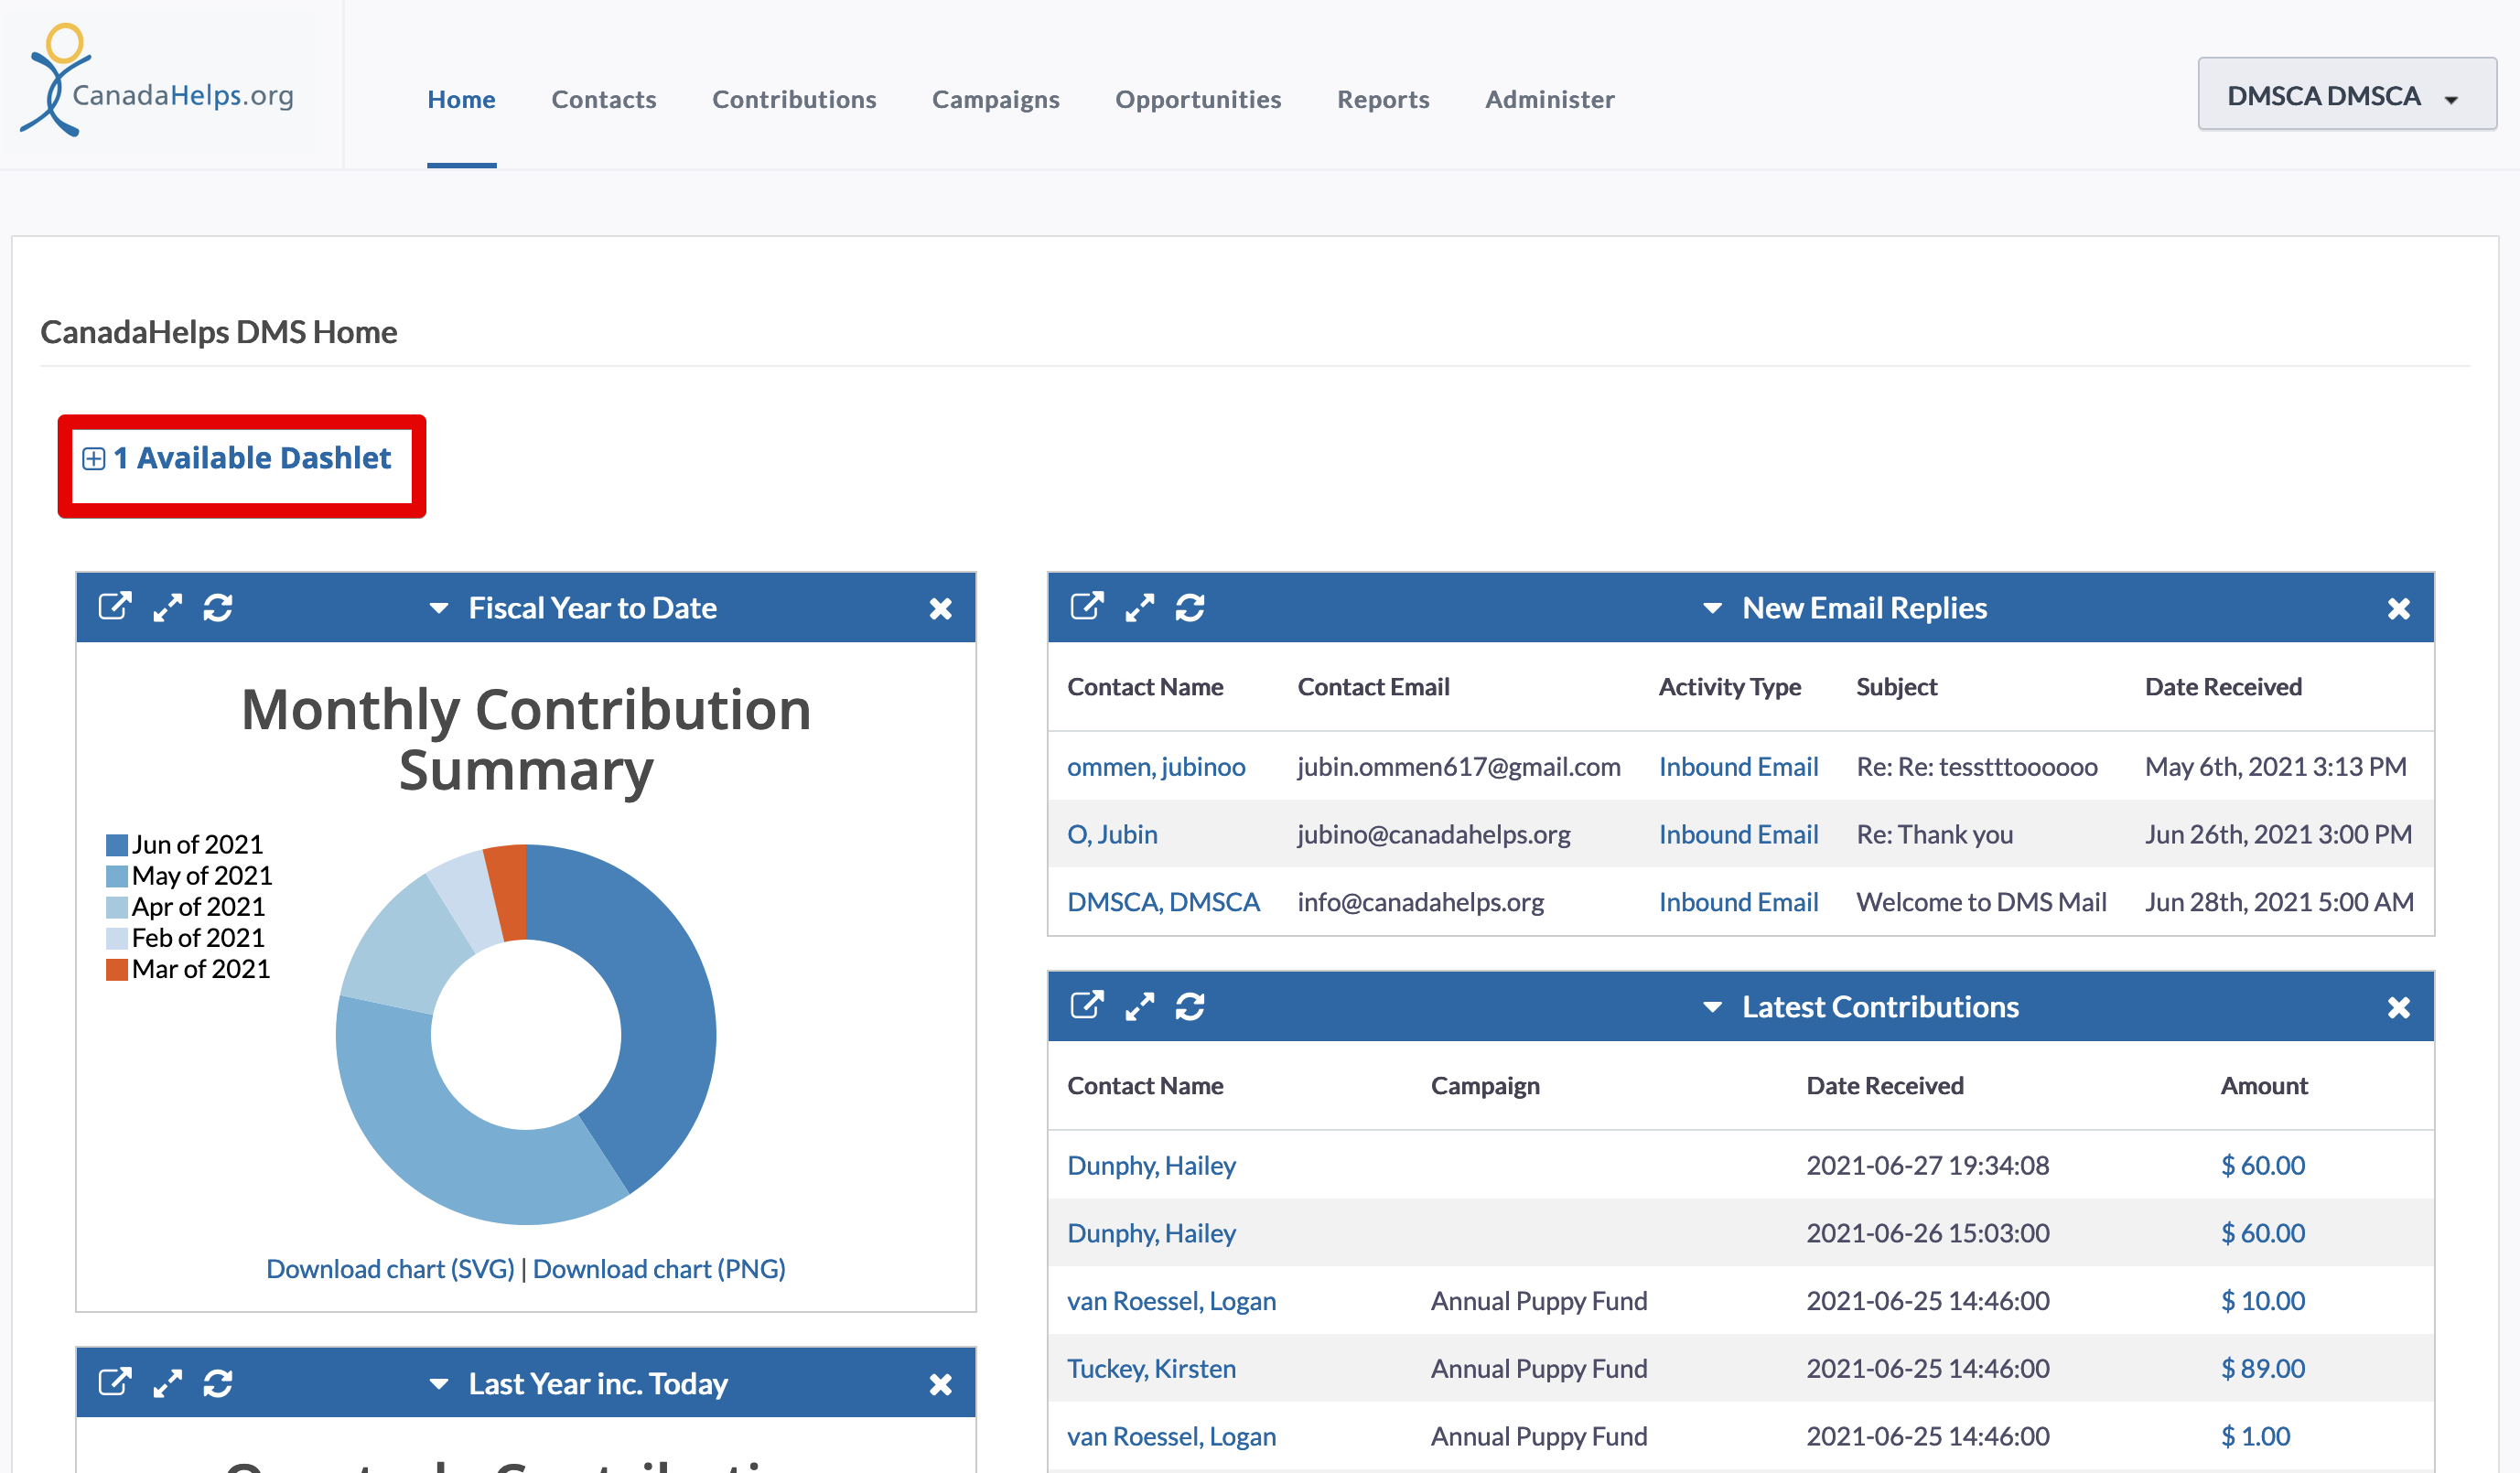The width and height of the screenshot is (2520, 1473).
Task: Open the Contacts menu
Action: (x=604, y=99)
